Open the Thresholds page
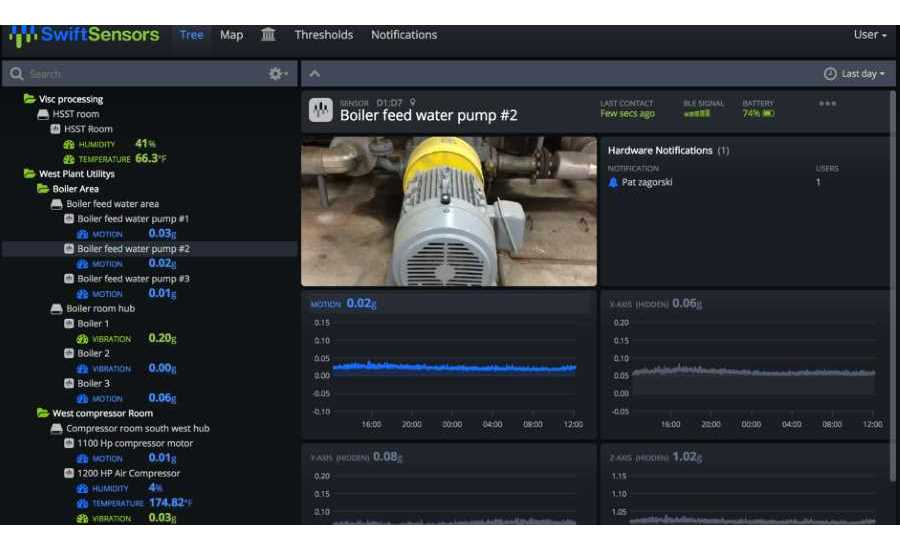The width and height of the screenshot is (900, 550). click(x=323, y=35)
